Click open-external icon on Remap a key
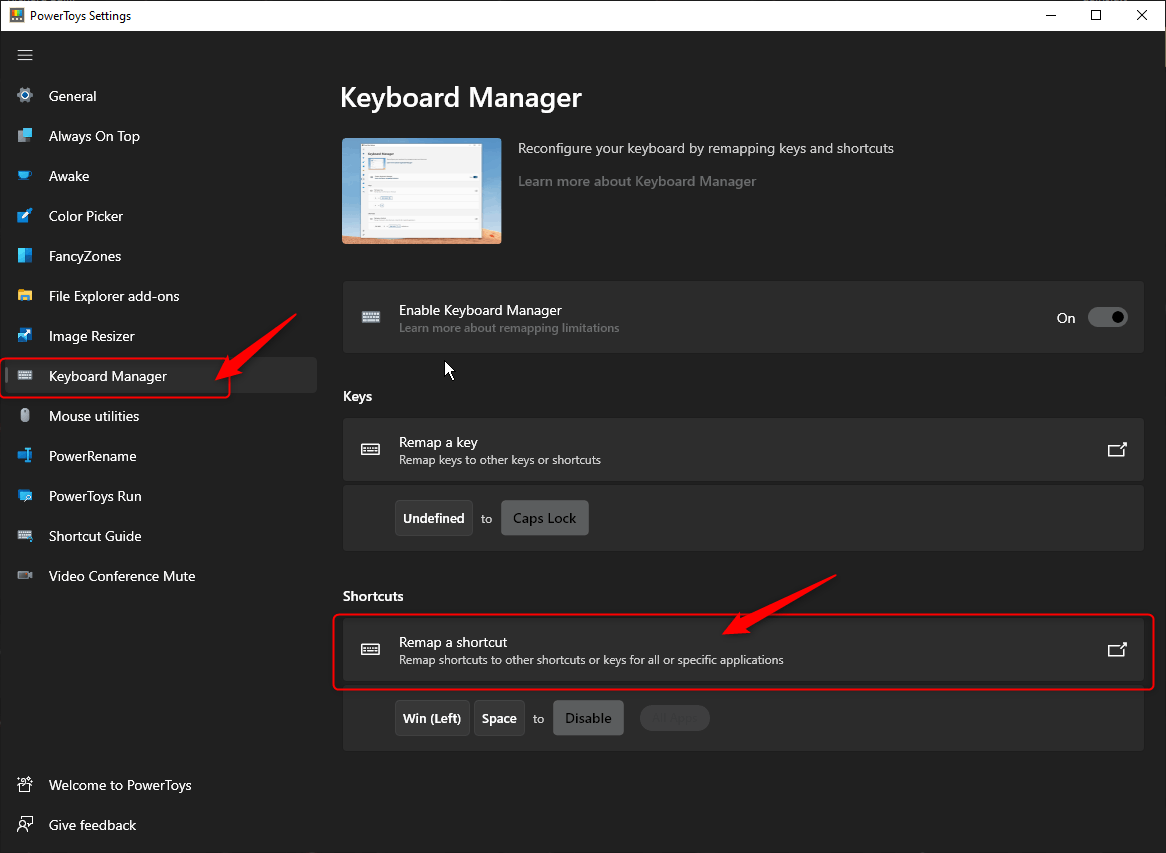 pyautogui.click(x=1117, y=450)
